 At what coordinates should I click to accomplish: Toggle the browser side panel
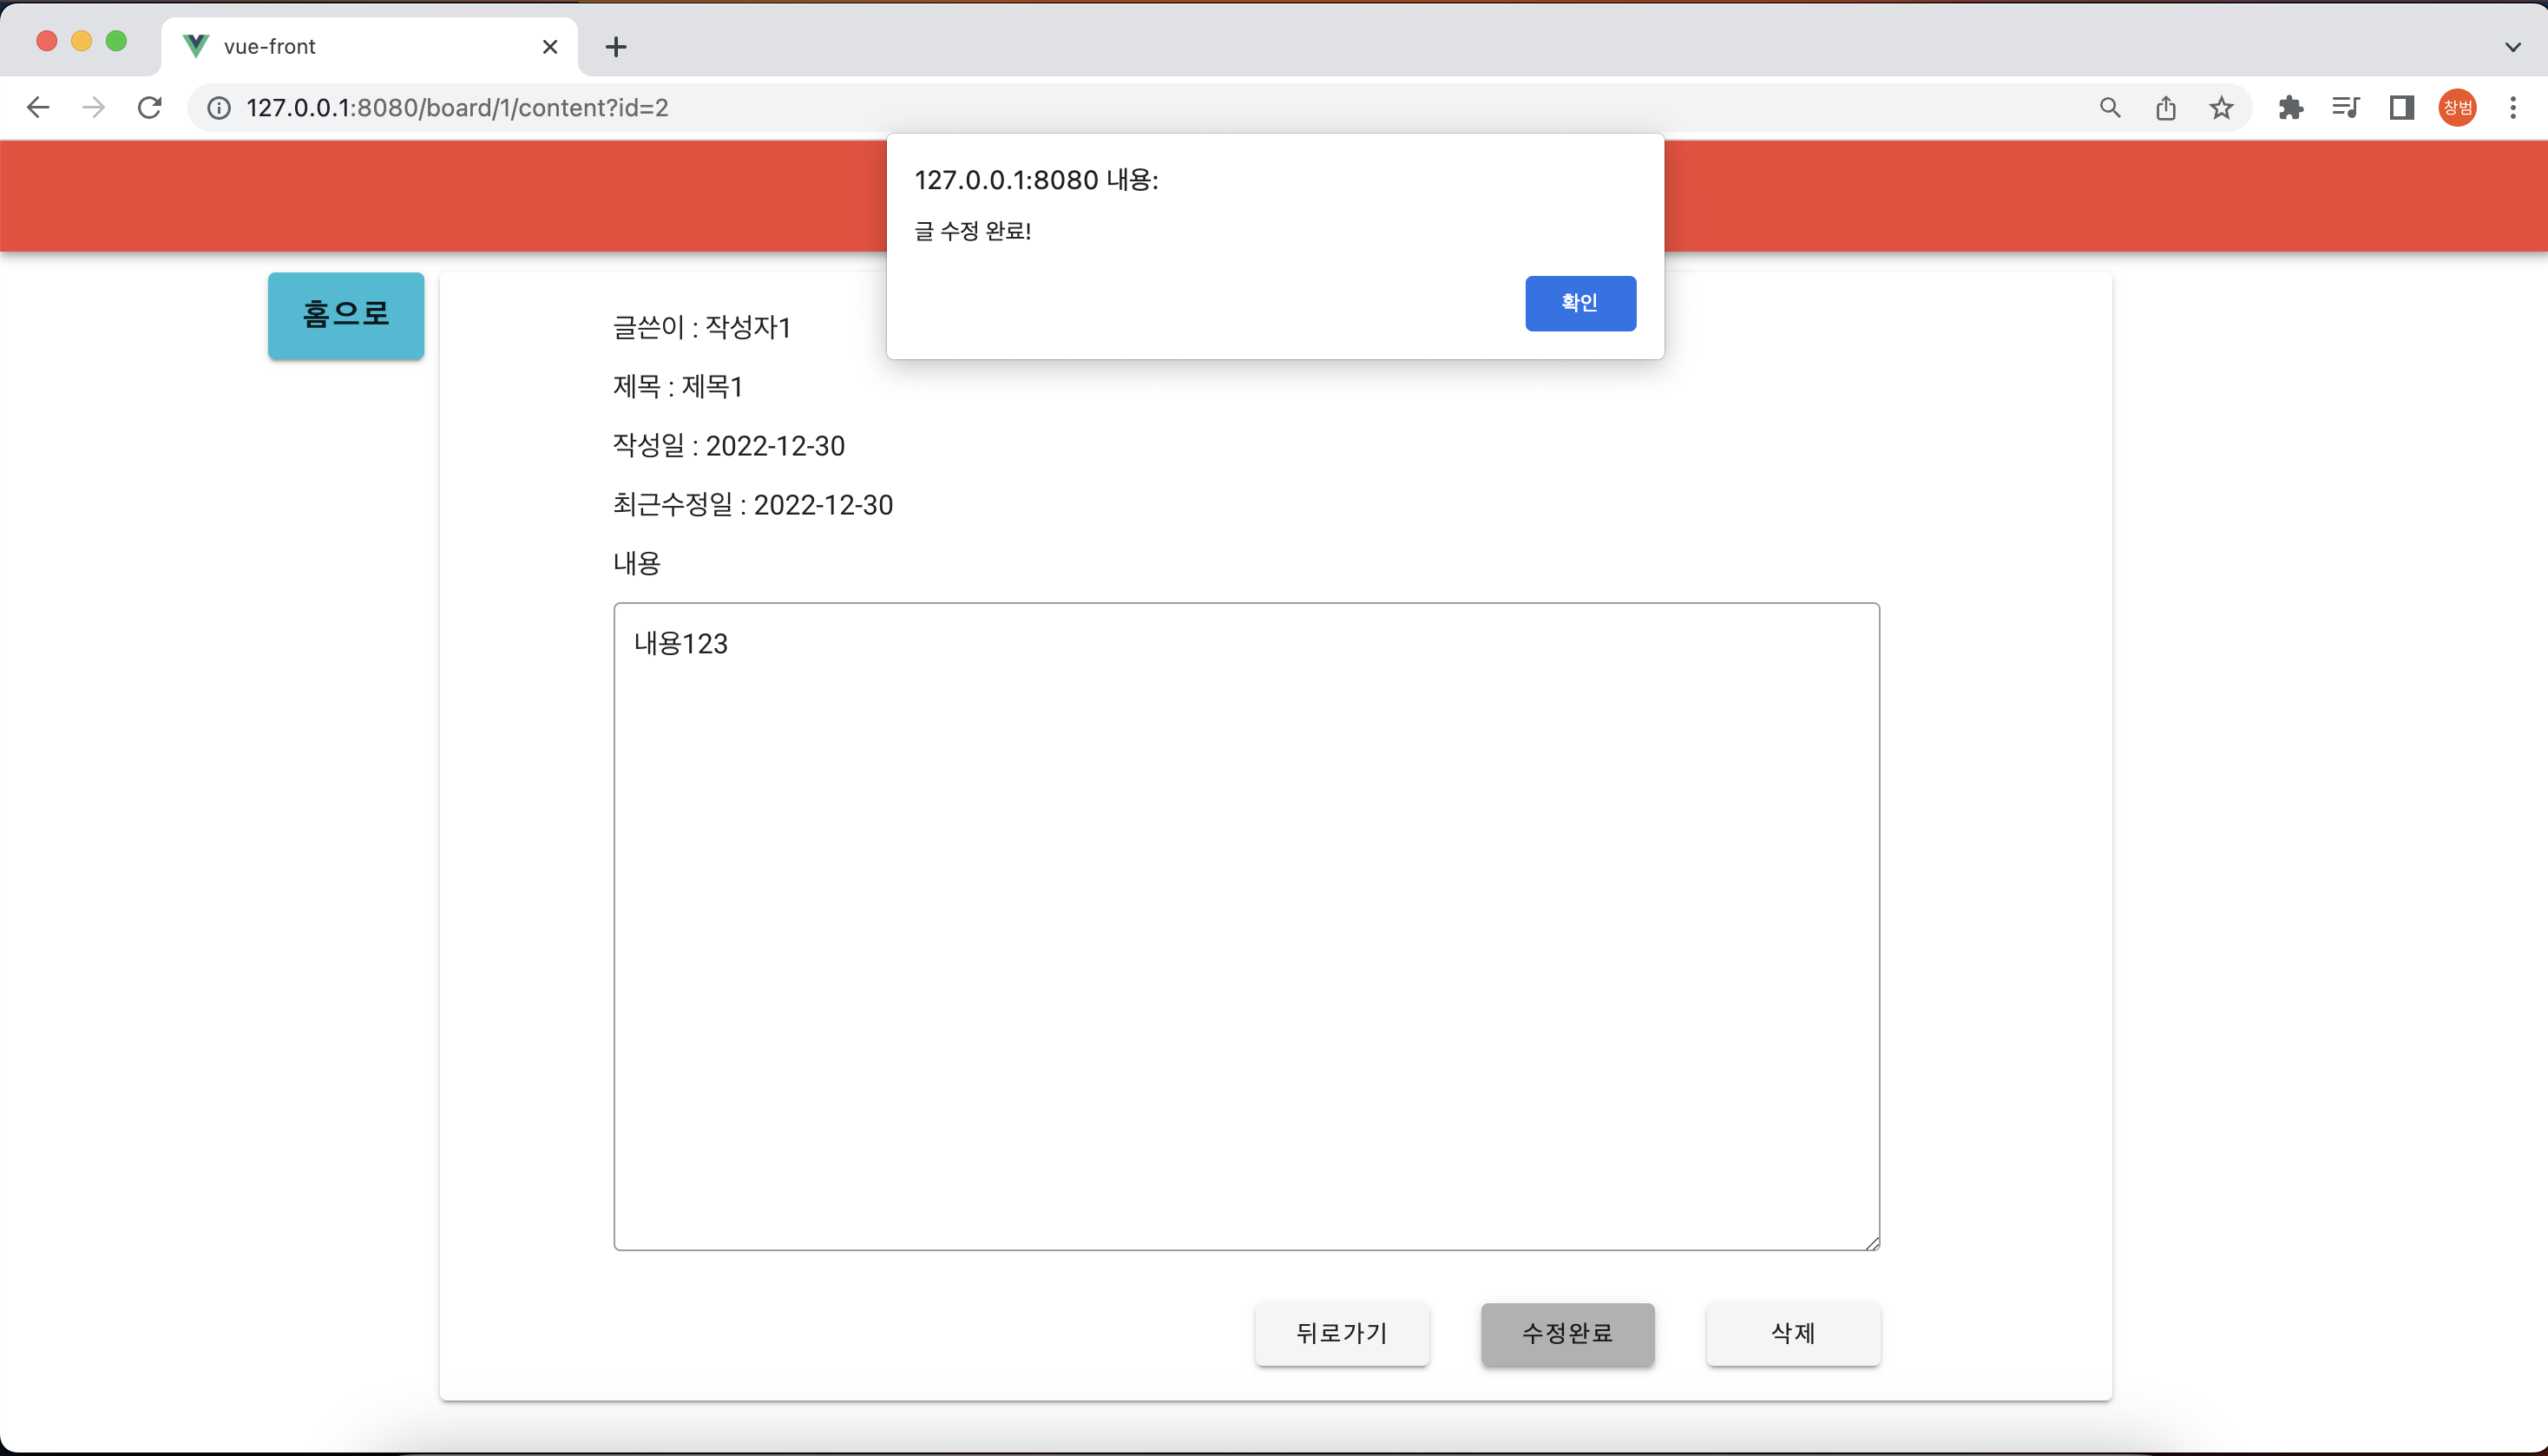pos(2401,108)
